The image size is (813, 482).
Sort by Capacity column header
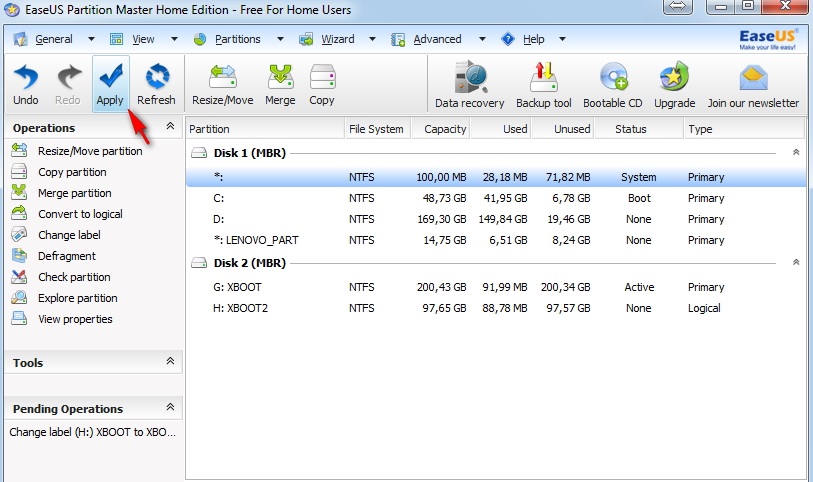[441, 129]
